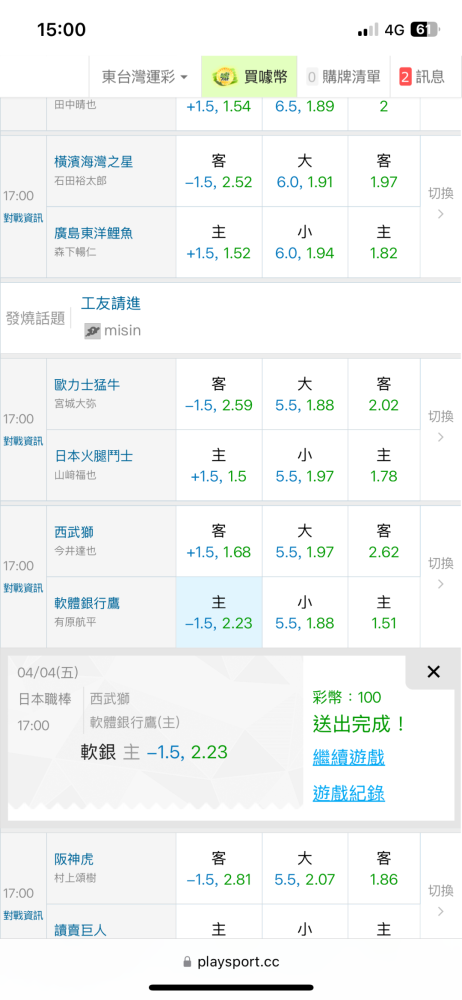Open 對戰資訊 for 橫濱 vs 廣島 game
This screenshot has width=462, height=1000.
click(24, 218)
